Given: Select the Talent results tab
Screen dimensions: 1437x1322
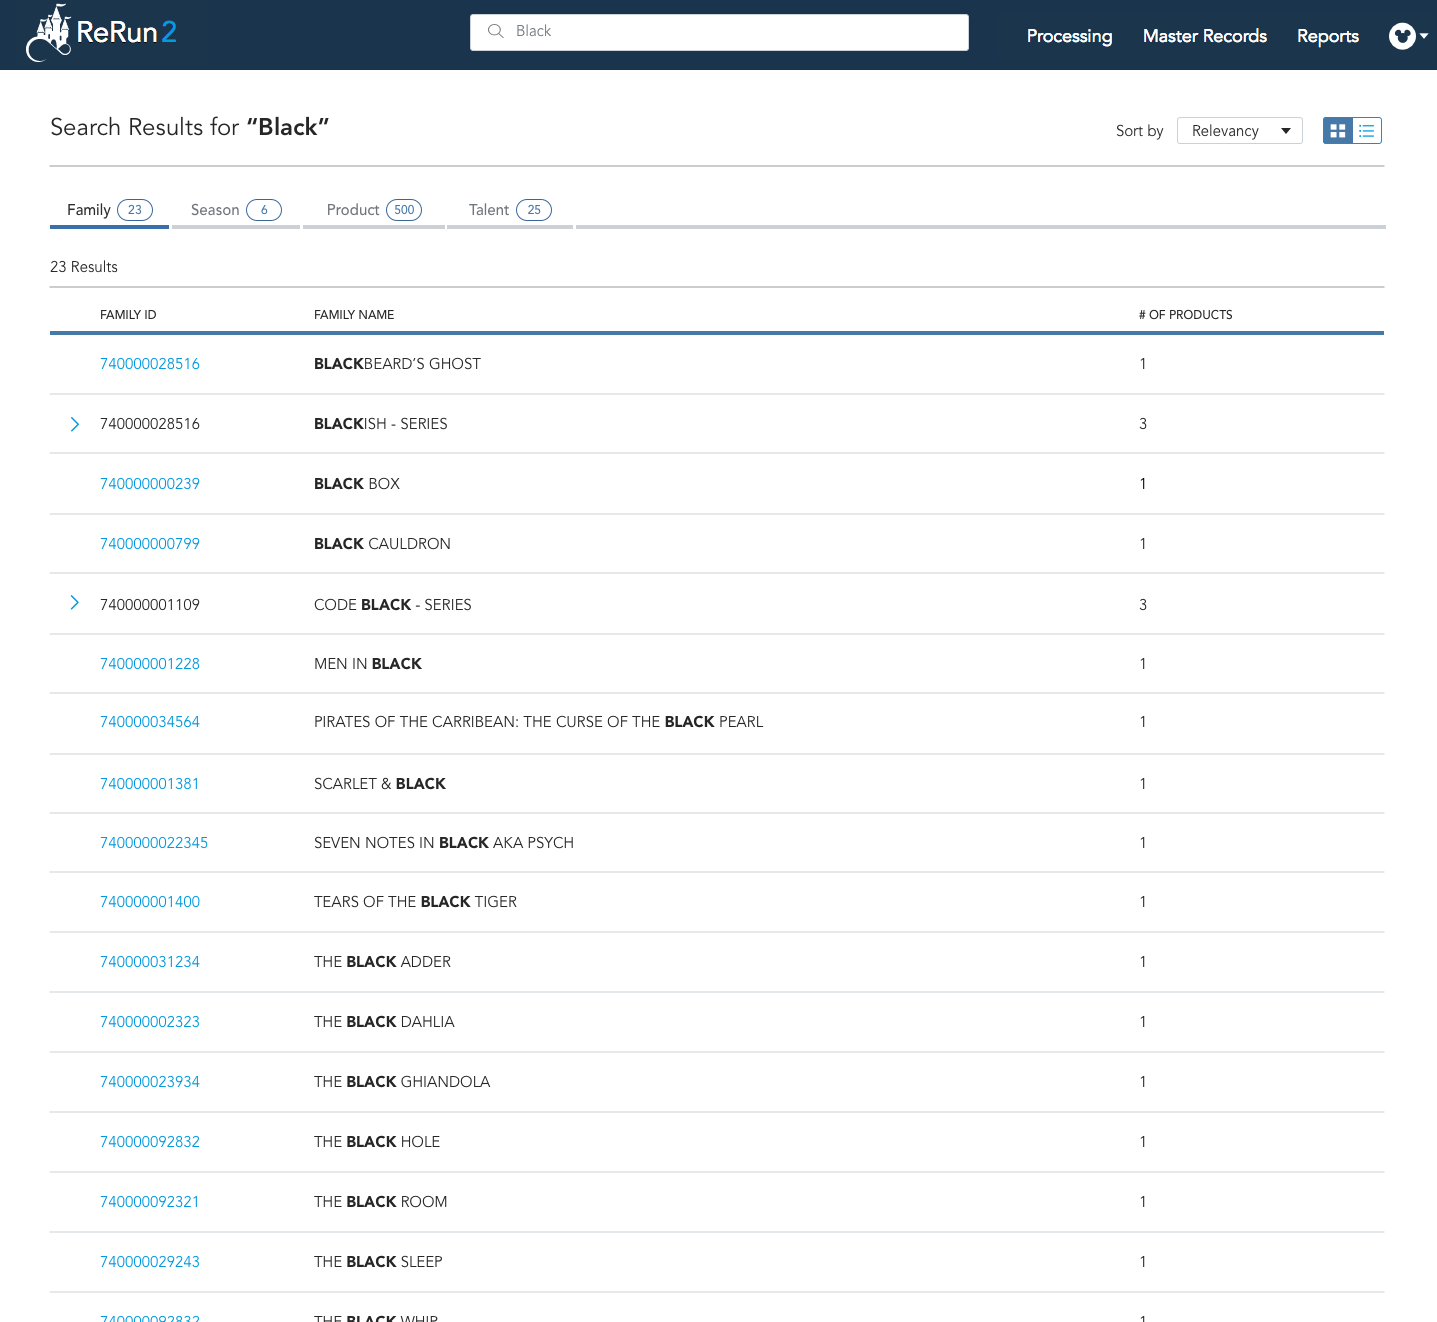Looking at the screenshot, I should pos(510,210).
